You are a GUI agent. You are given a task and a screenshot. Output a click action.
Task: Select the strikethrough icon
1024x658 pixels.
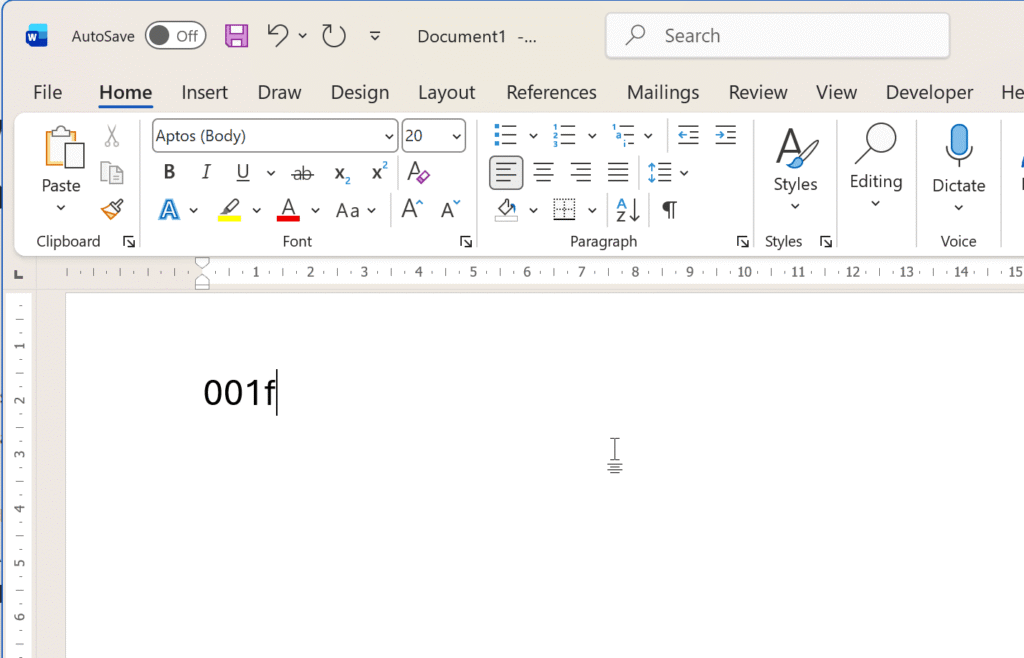302,172
